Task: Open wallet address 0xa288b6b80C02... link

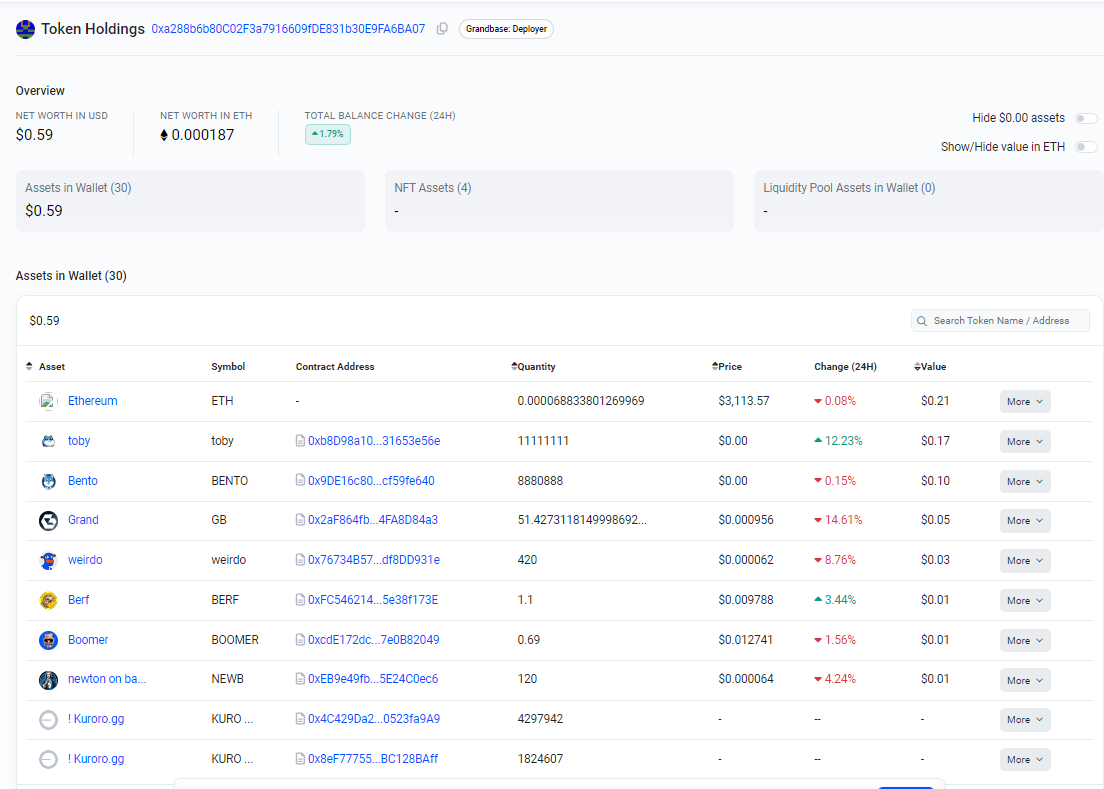Action: tap(288, 29)
